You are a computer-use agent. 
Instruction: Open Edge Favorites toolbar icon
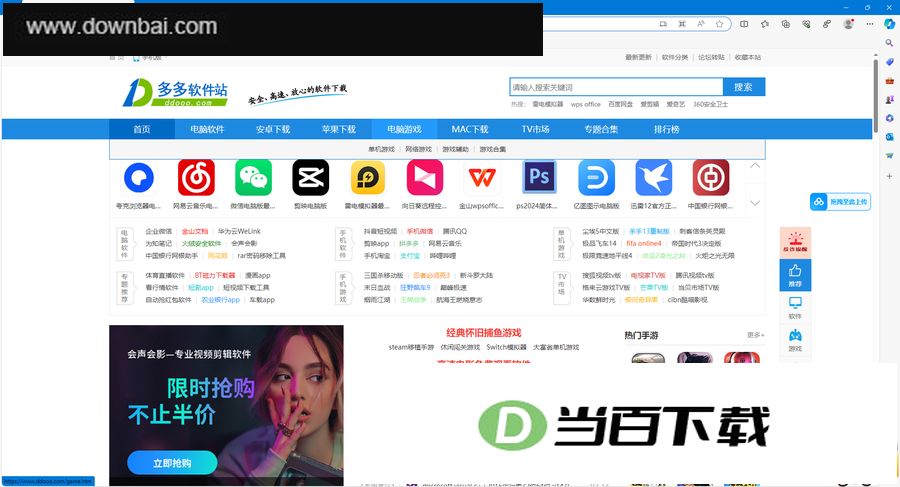(x=765, y=24)
